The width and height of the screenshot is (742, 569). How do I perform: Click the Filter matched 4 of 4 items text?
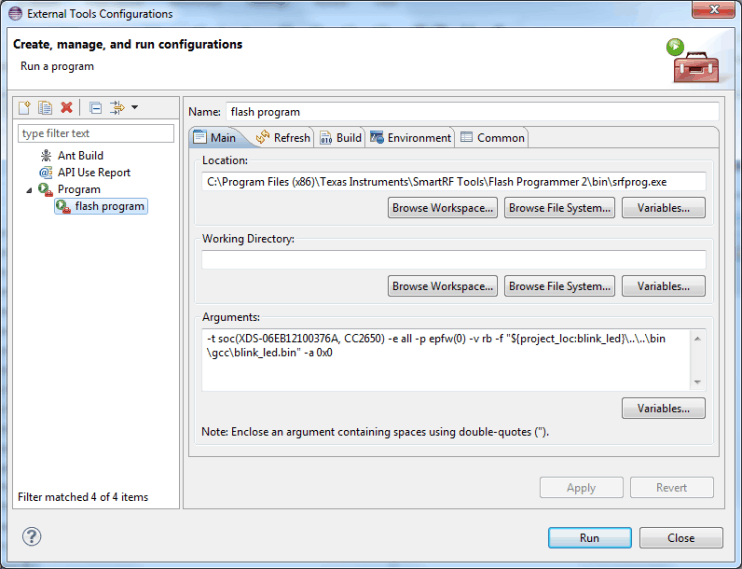83,497
